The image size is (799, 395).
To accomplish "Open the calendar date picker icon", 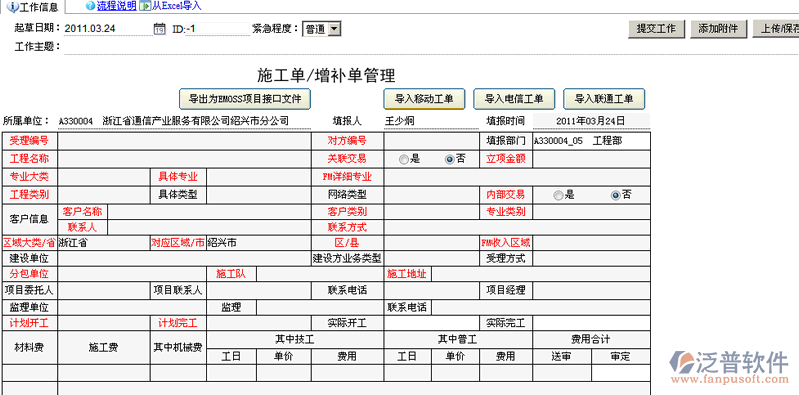I will [159, 29].
